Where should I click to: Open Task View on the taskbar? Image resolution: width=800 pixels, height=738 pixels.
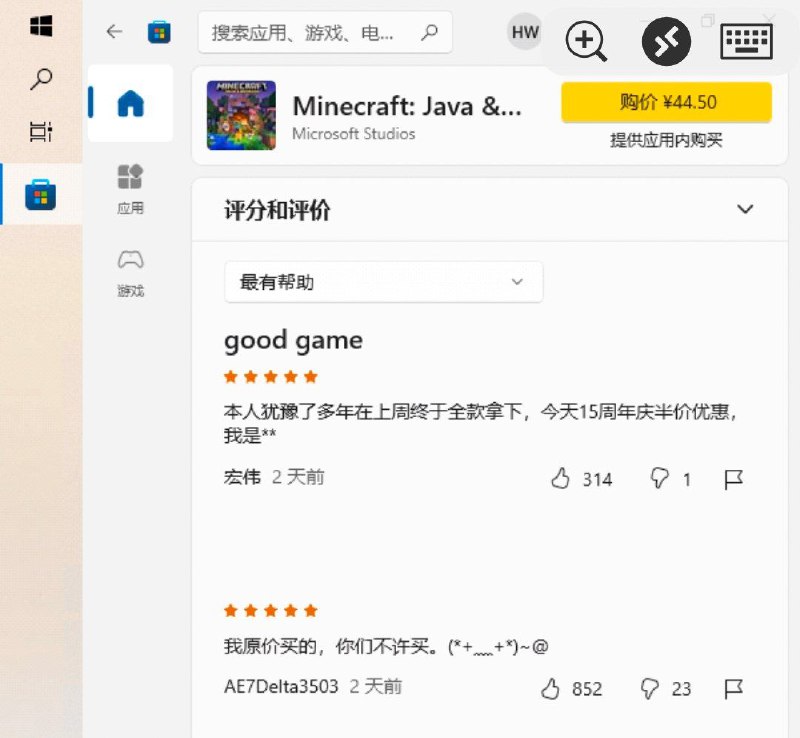coord(41,132)
